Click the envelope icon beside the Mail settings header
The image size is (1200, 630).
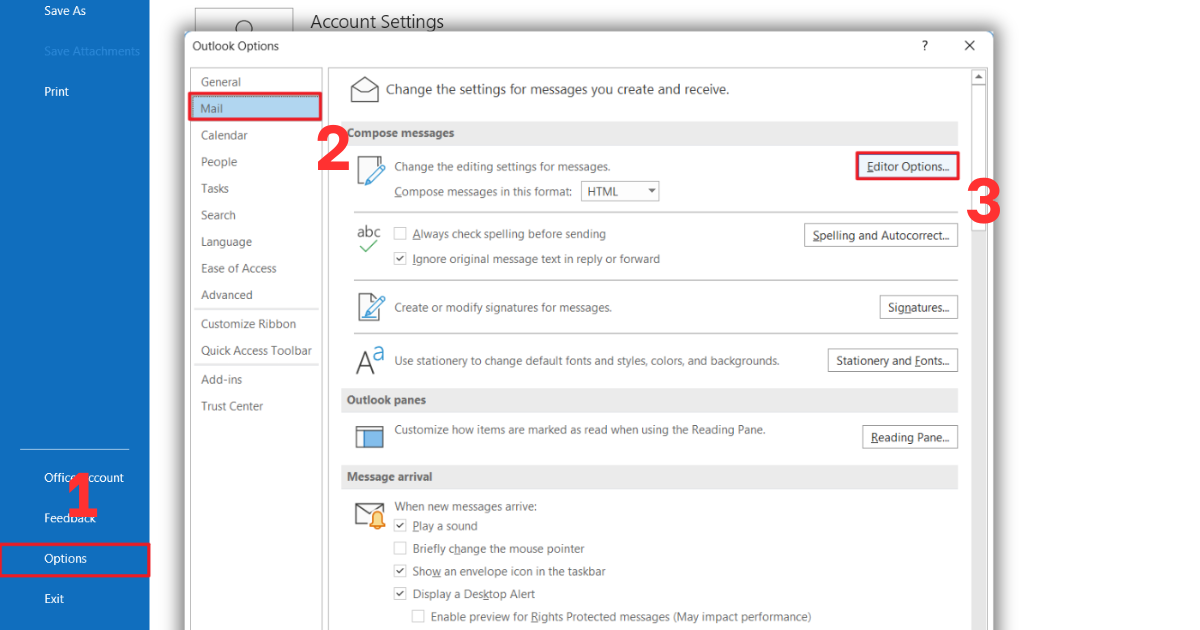tap(365, 89)
